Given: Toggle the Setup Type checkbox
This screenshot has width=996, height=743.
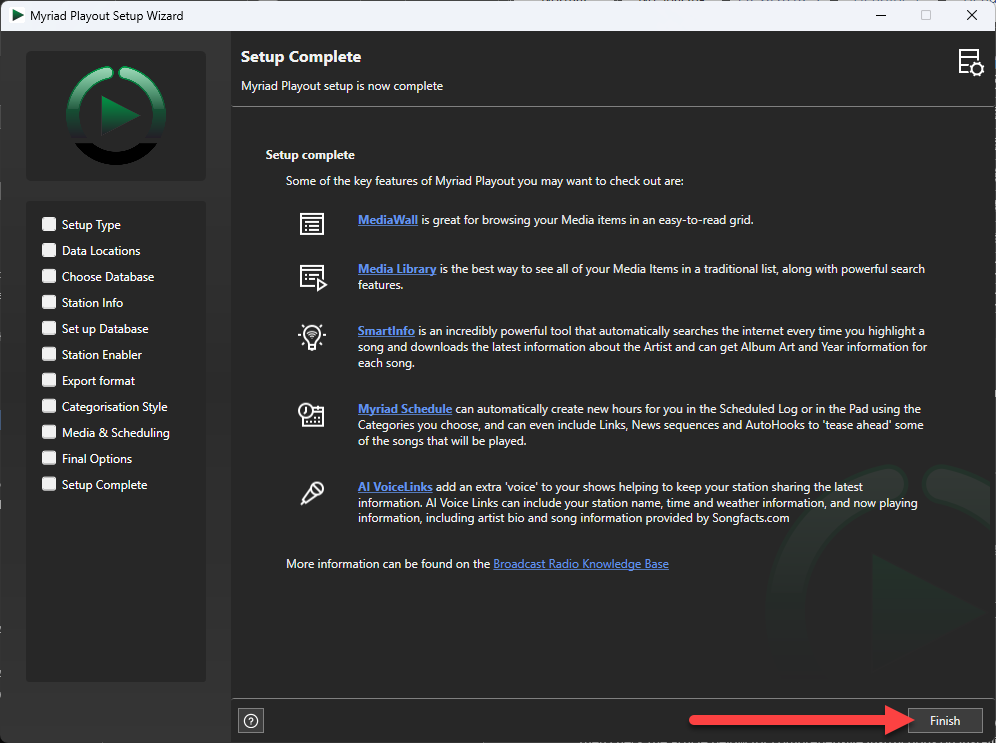Looking at the screenshot, I should 49,224.
